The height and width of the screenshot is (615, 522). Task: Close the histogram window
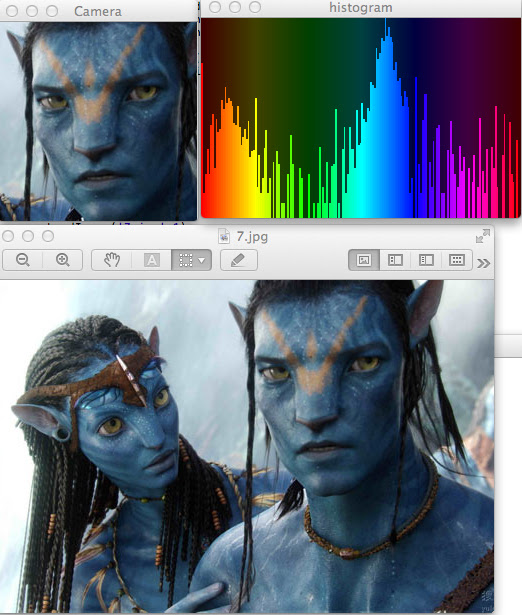[215, 7]
